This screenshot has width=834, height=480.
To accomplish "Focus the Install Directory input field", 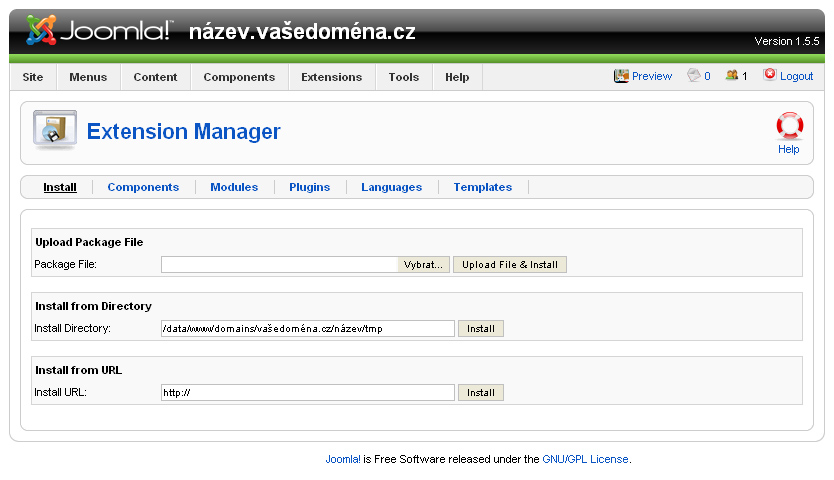I will (308, 328).
